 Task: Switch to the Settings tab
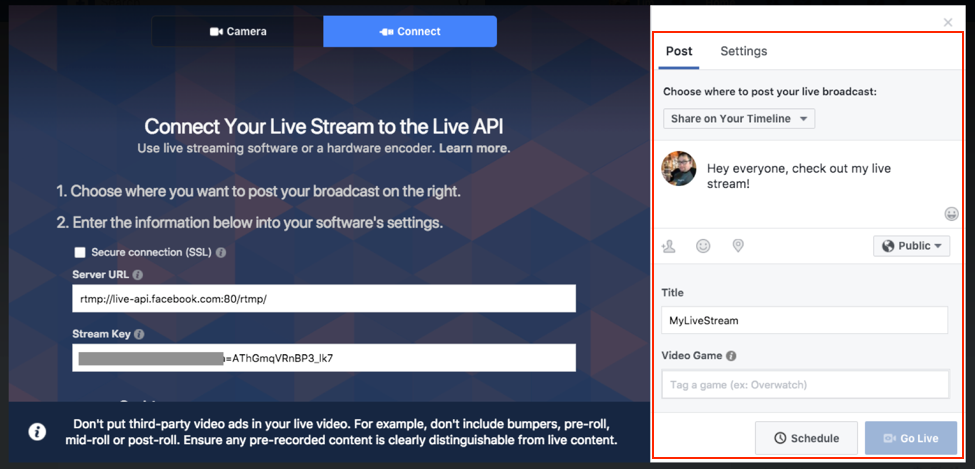744,52
